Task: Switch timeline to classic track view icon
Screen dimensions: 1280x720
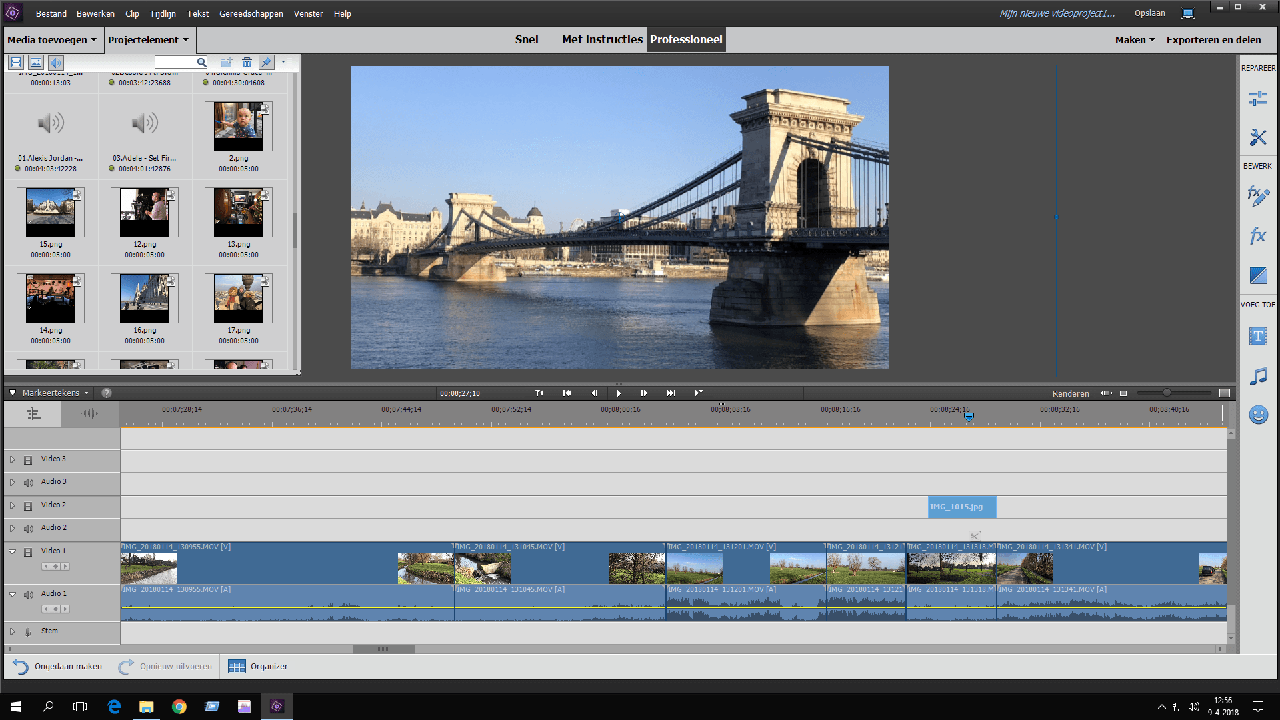Action: 33,413
